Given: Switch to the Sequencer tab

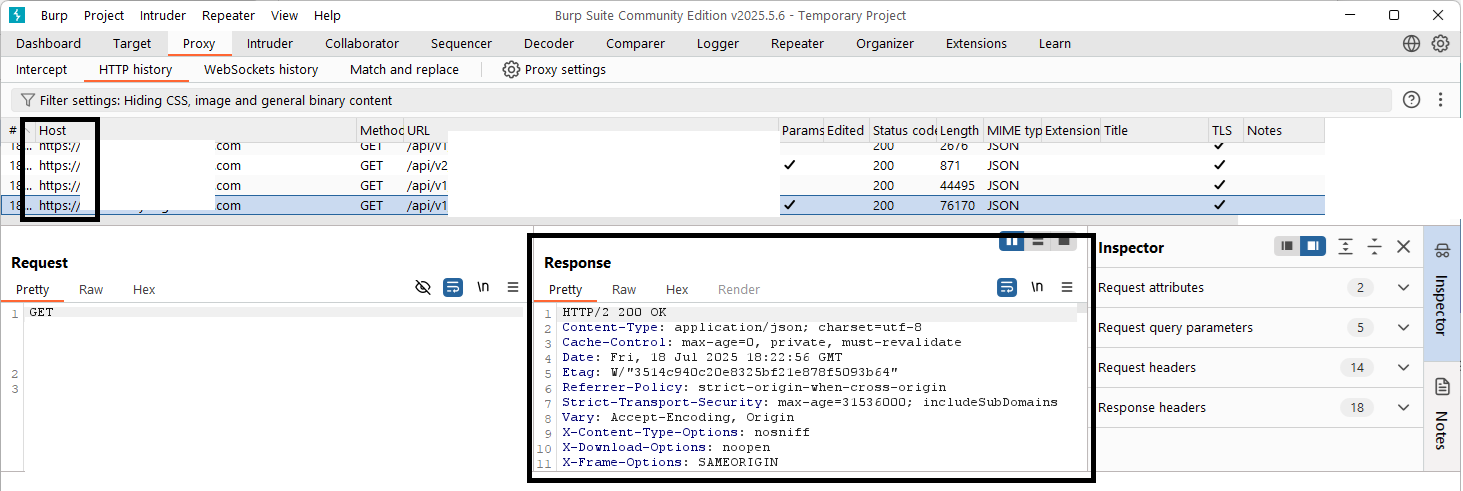Looking at the screenshot, I should click(461, 43).
